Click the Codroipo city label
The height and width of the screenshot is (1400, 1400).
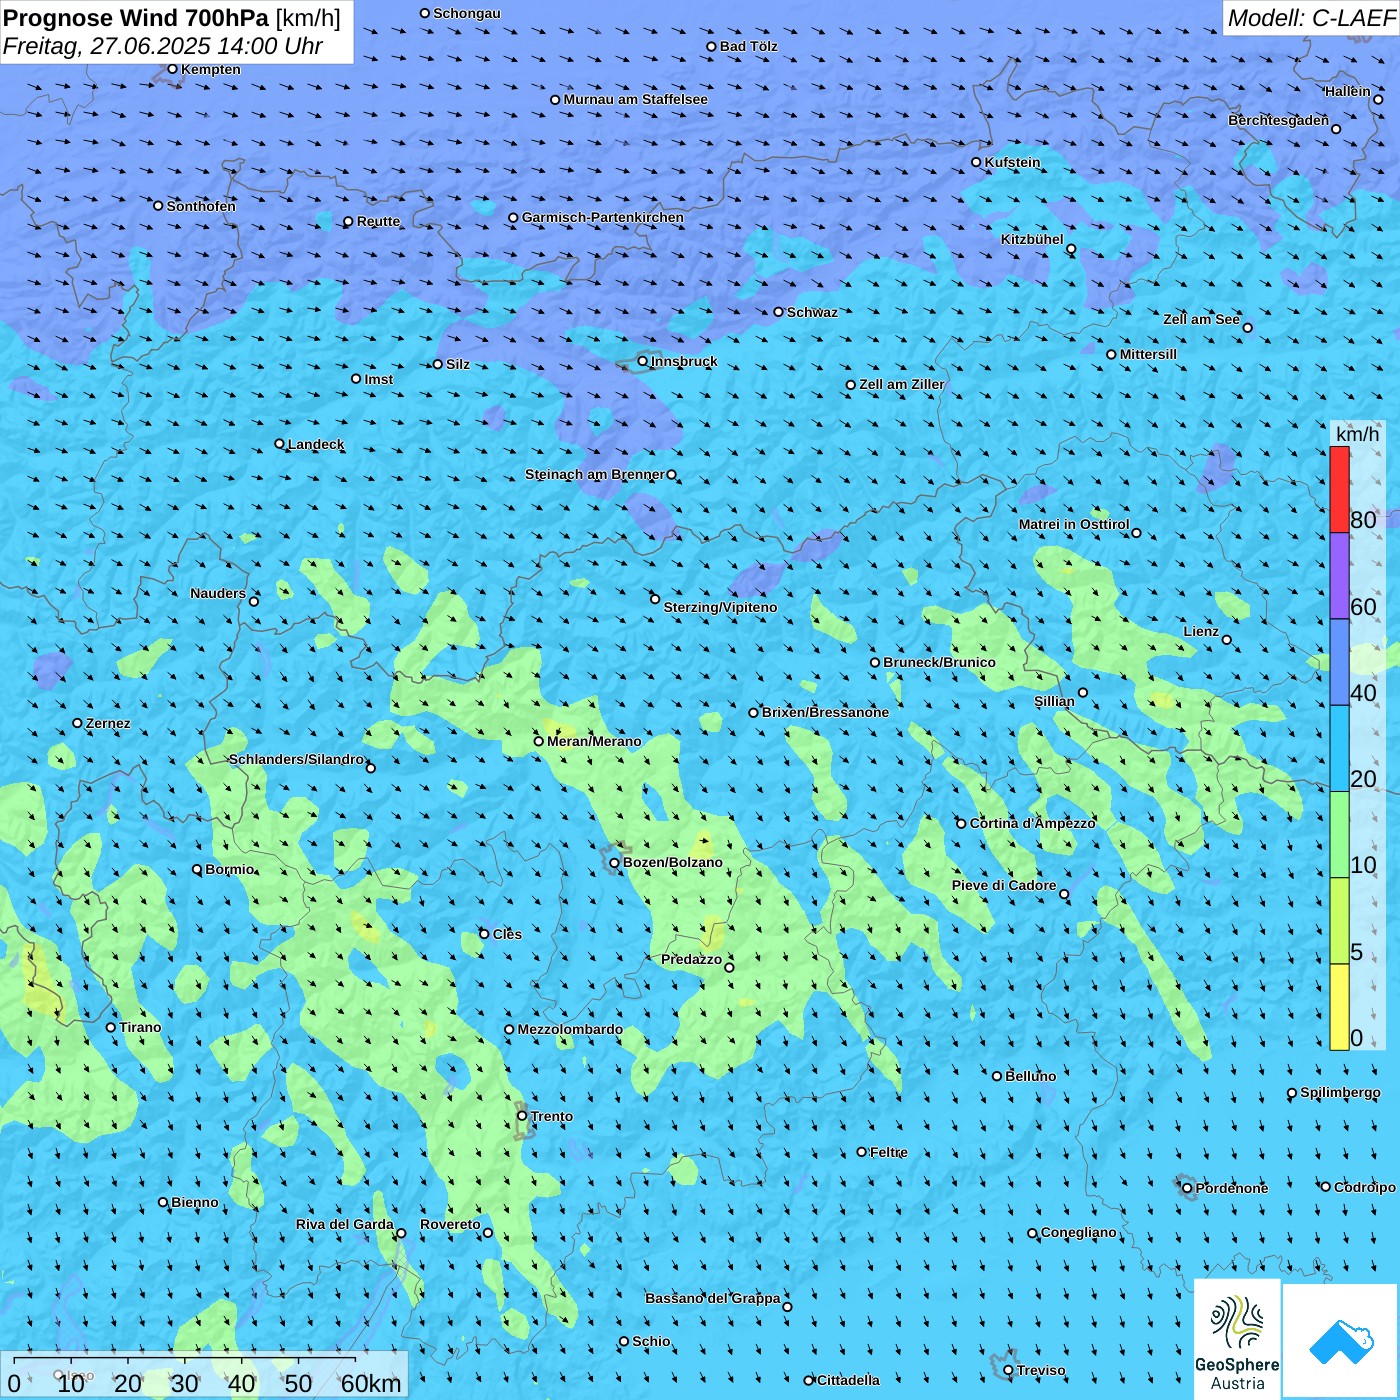pos(1365,1187)
